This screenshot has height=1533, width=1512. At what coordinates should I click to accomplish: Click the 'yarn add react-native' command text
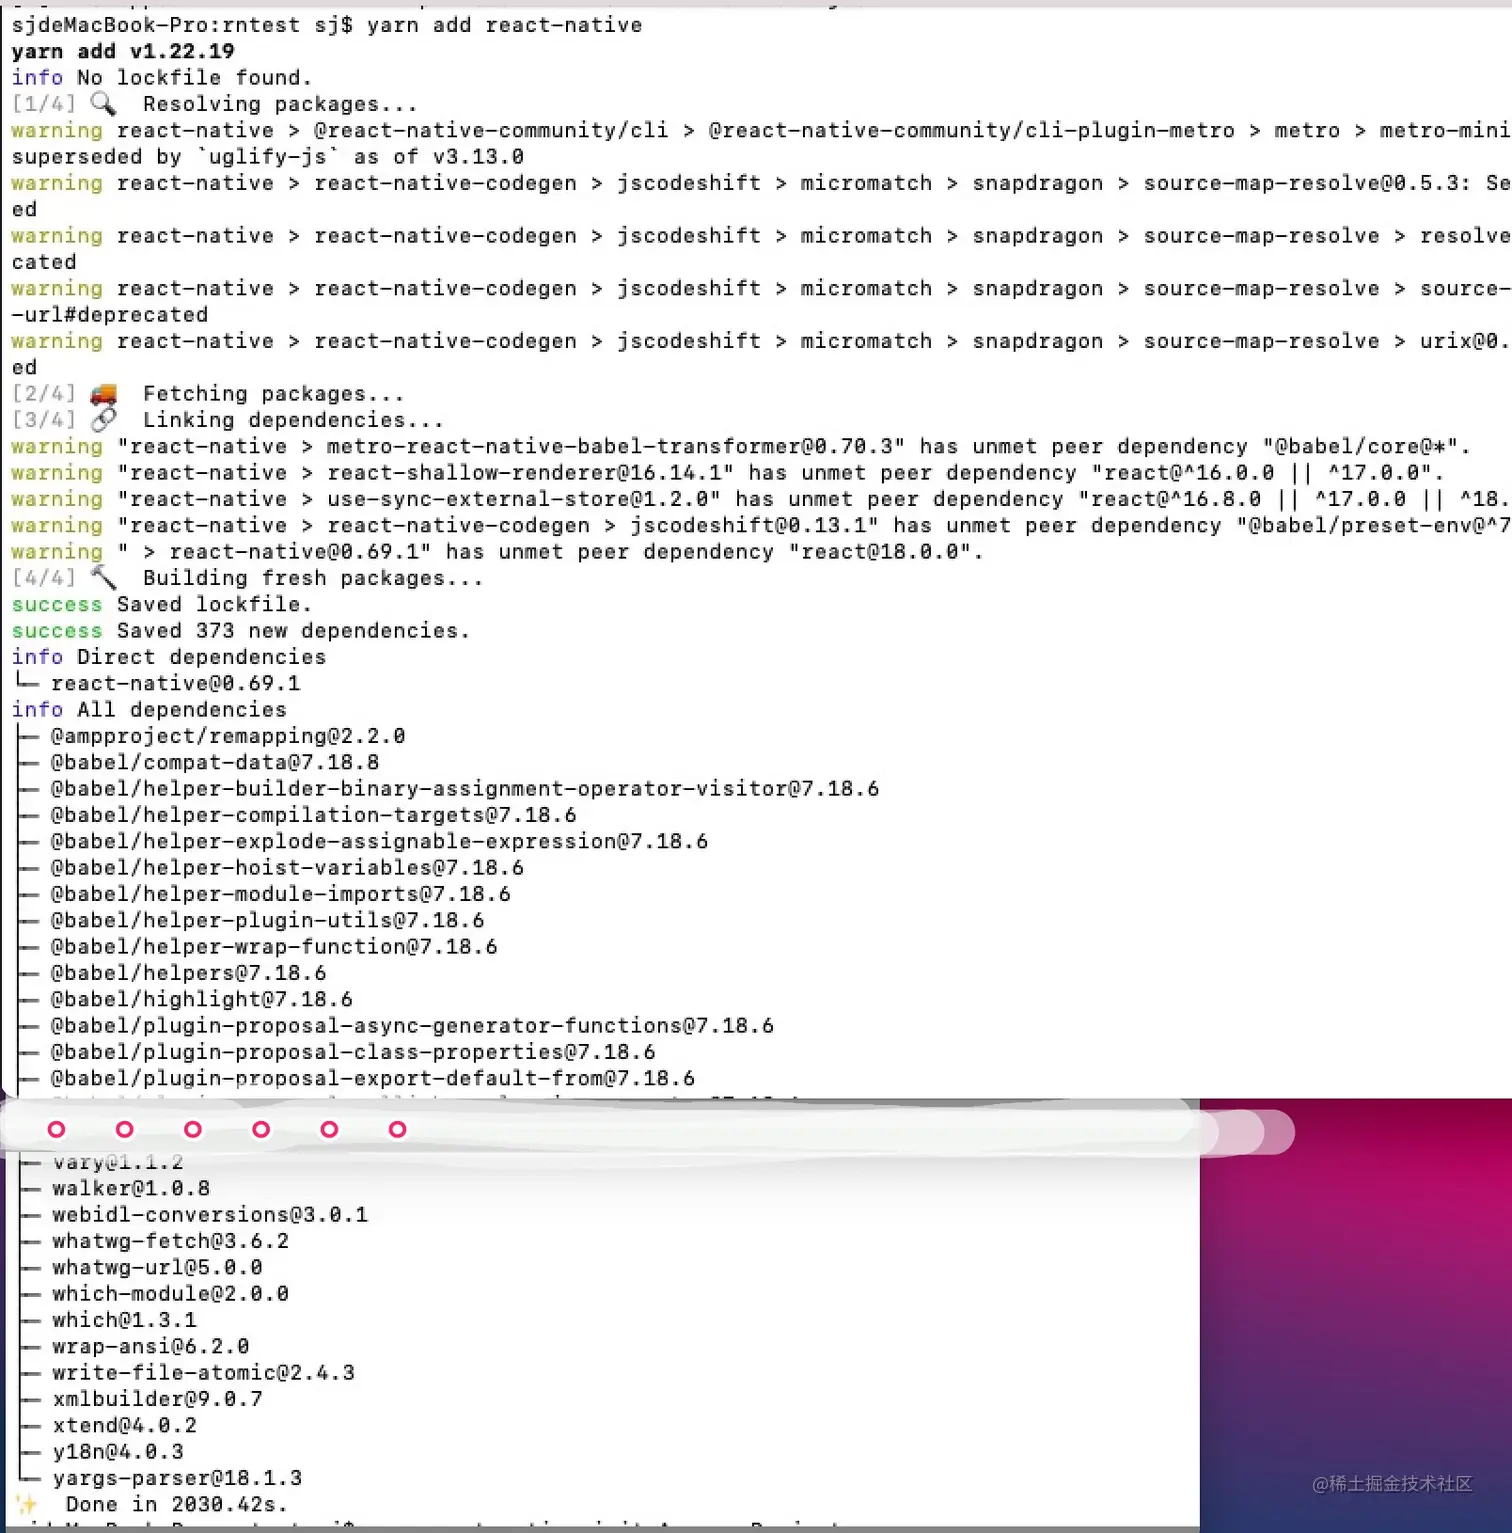coord(504,25)
